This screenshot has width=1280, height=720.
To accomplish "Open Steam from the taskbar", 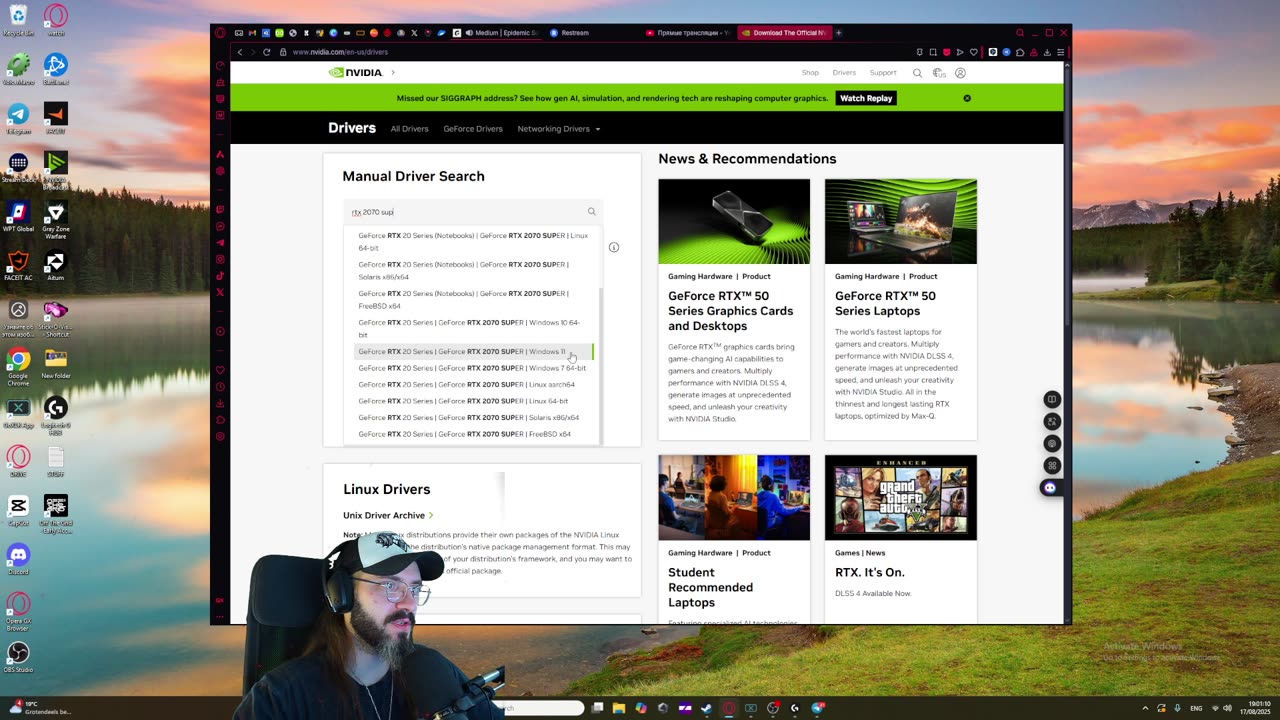I will point(707,708).
